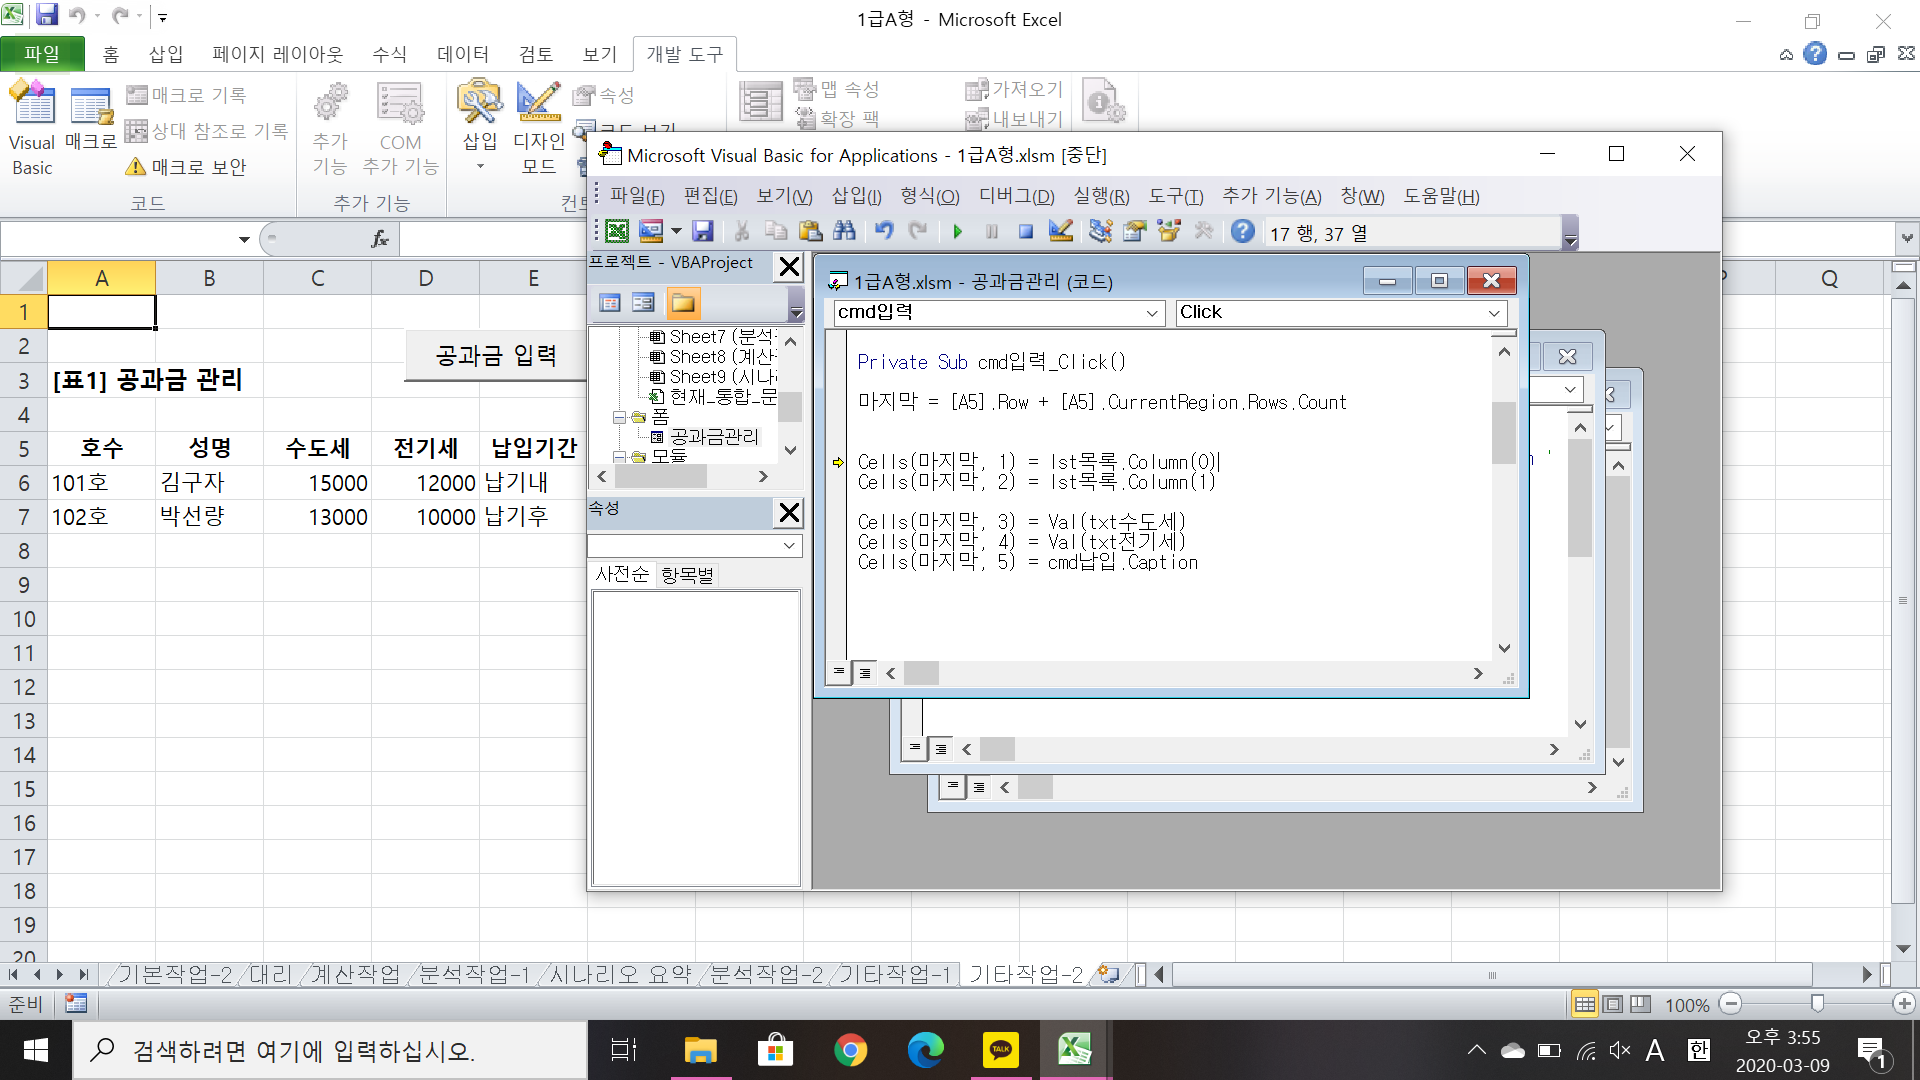Select the 항목별 tab in properties panel
This screenshot has width=1920, height=1080.
687,575
